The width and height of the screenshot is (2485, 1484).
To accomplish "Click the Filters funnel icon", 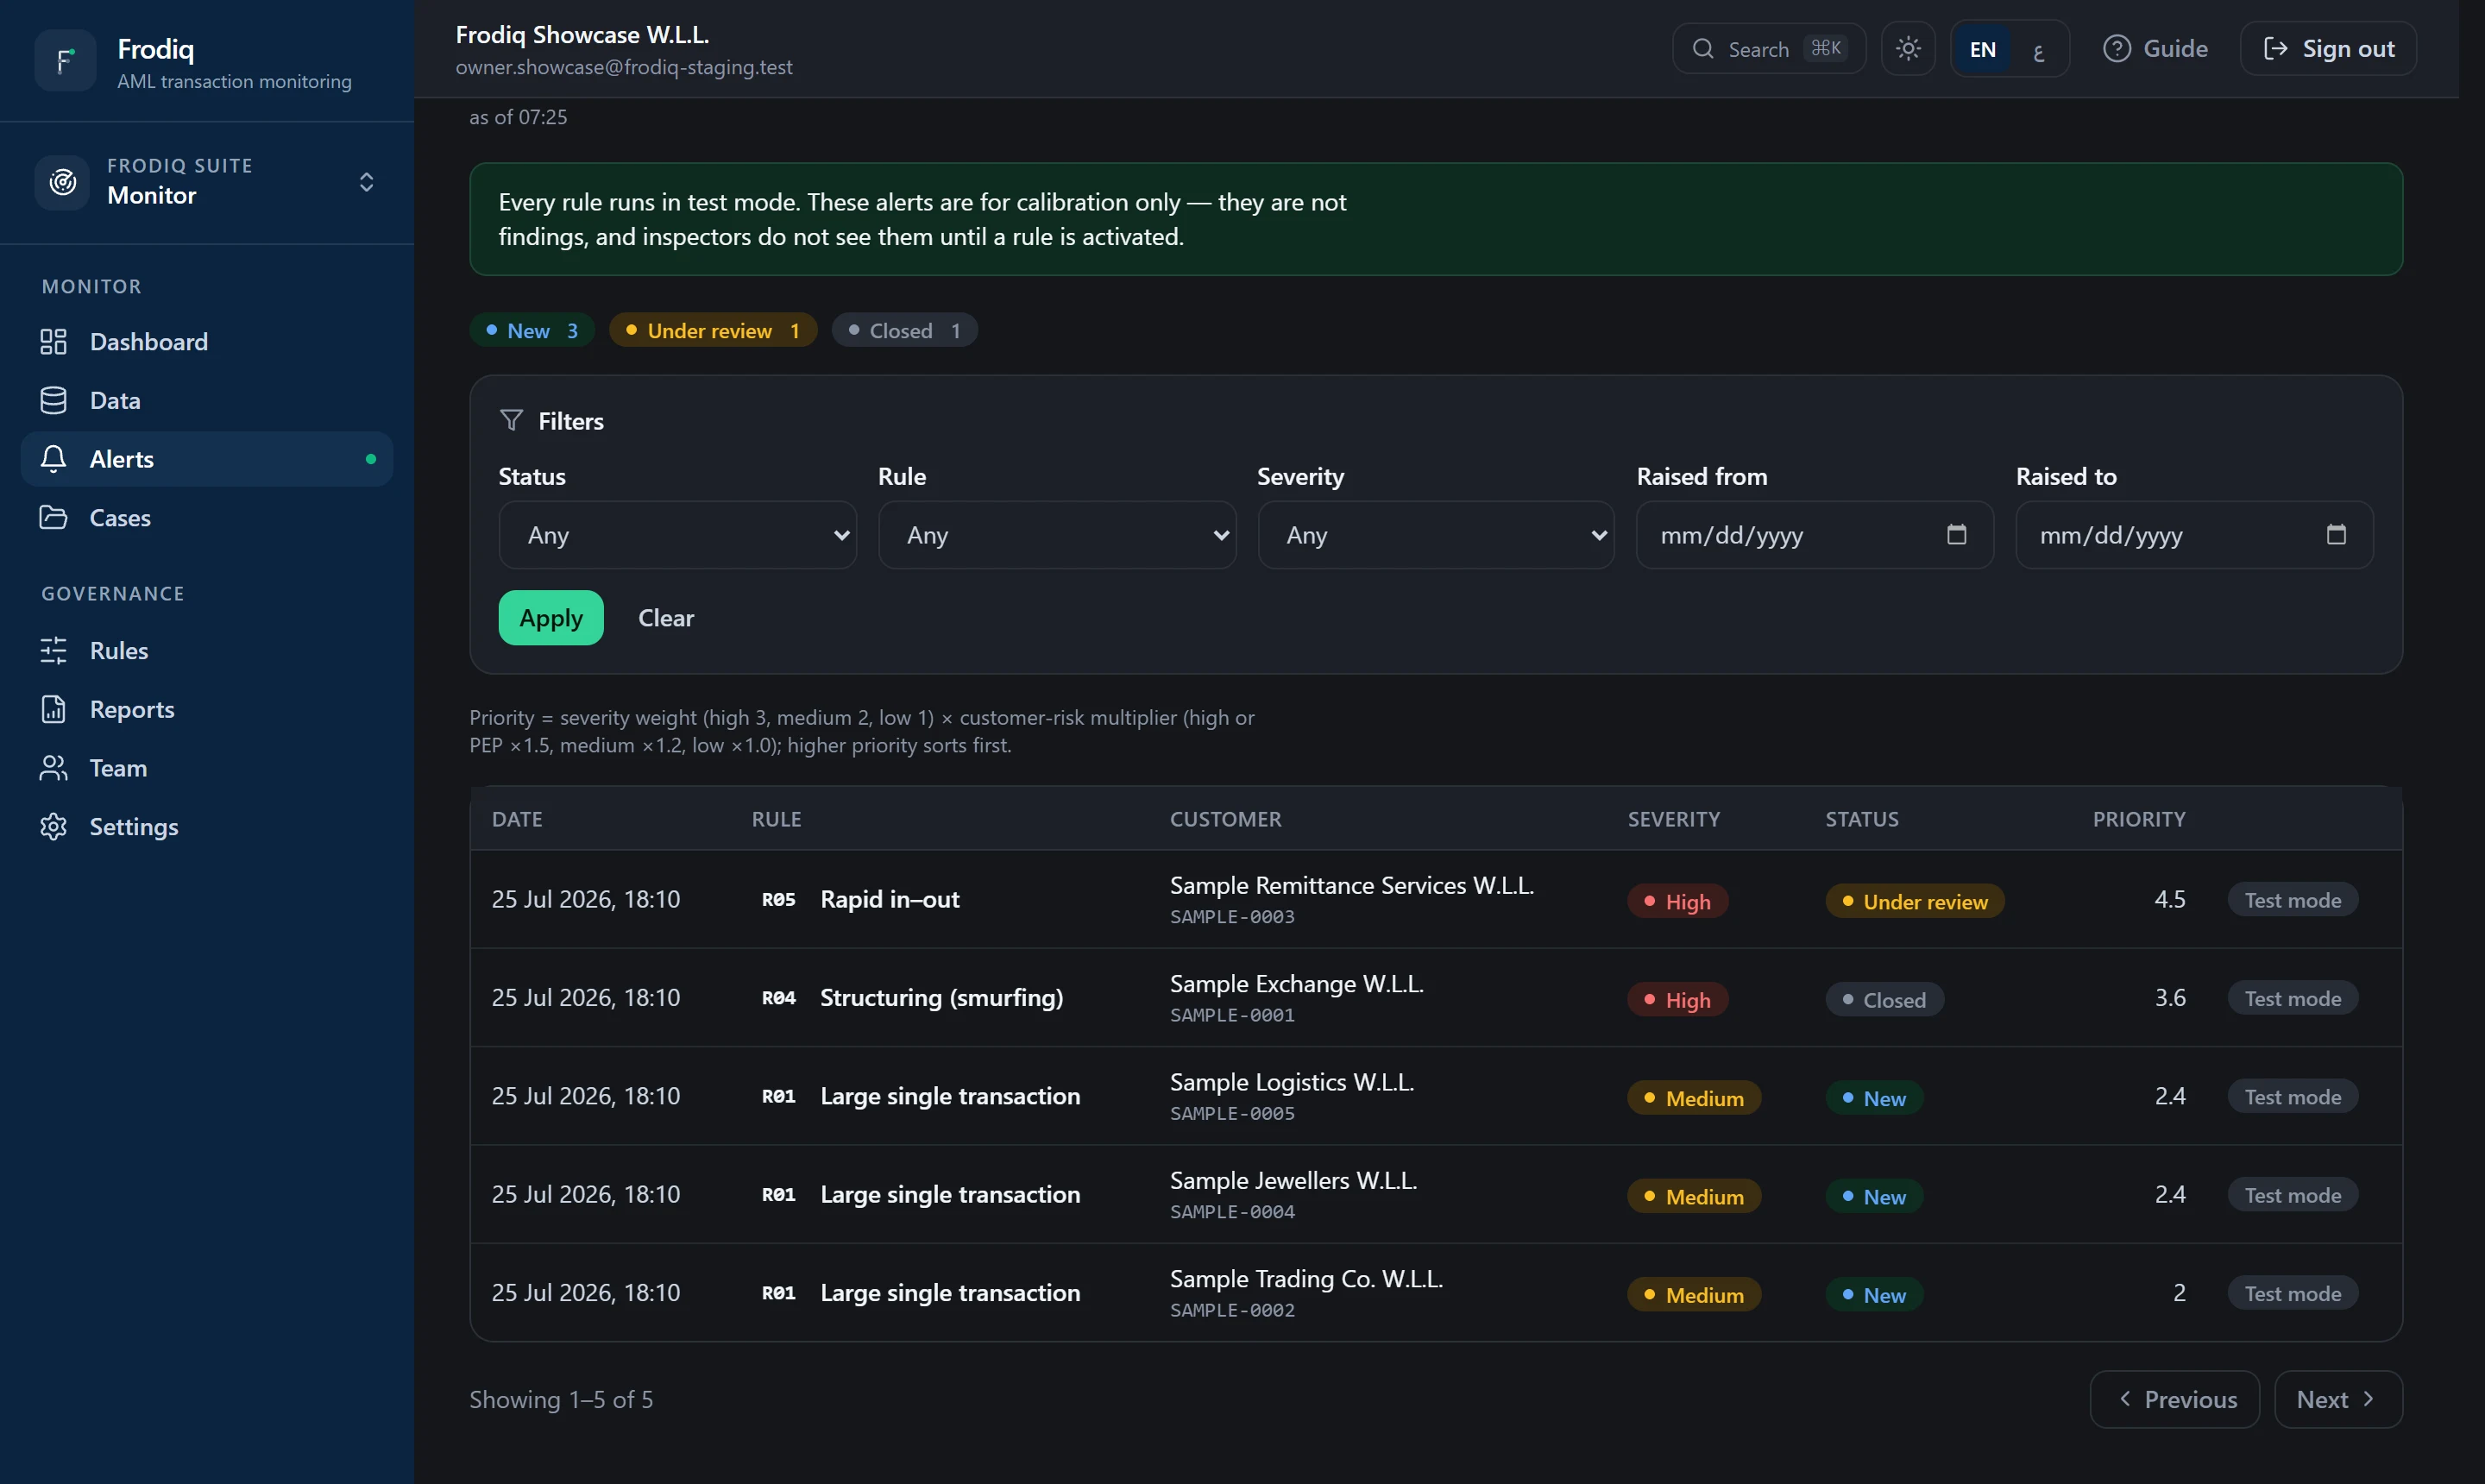I will click(511, 421).
